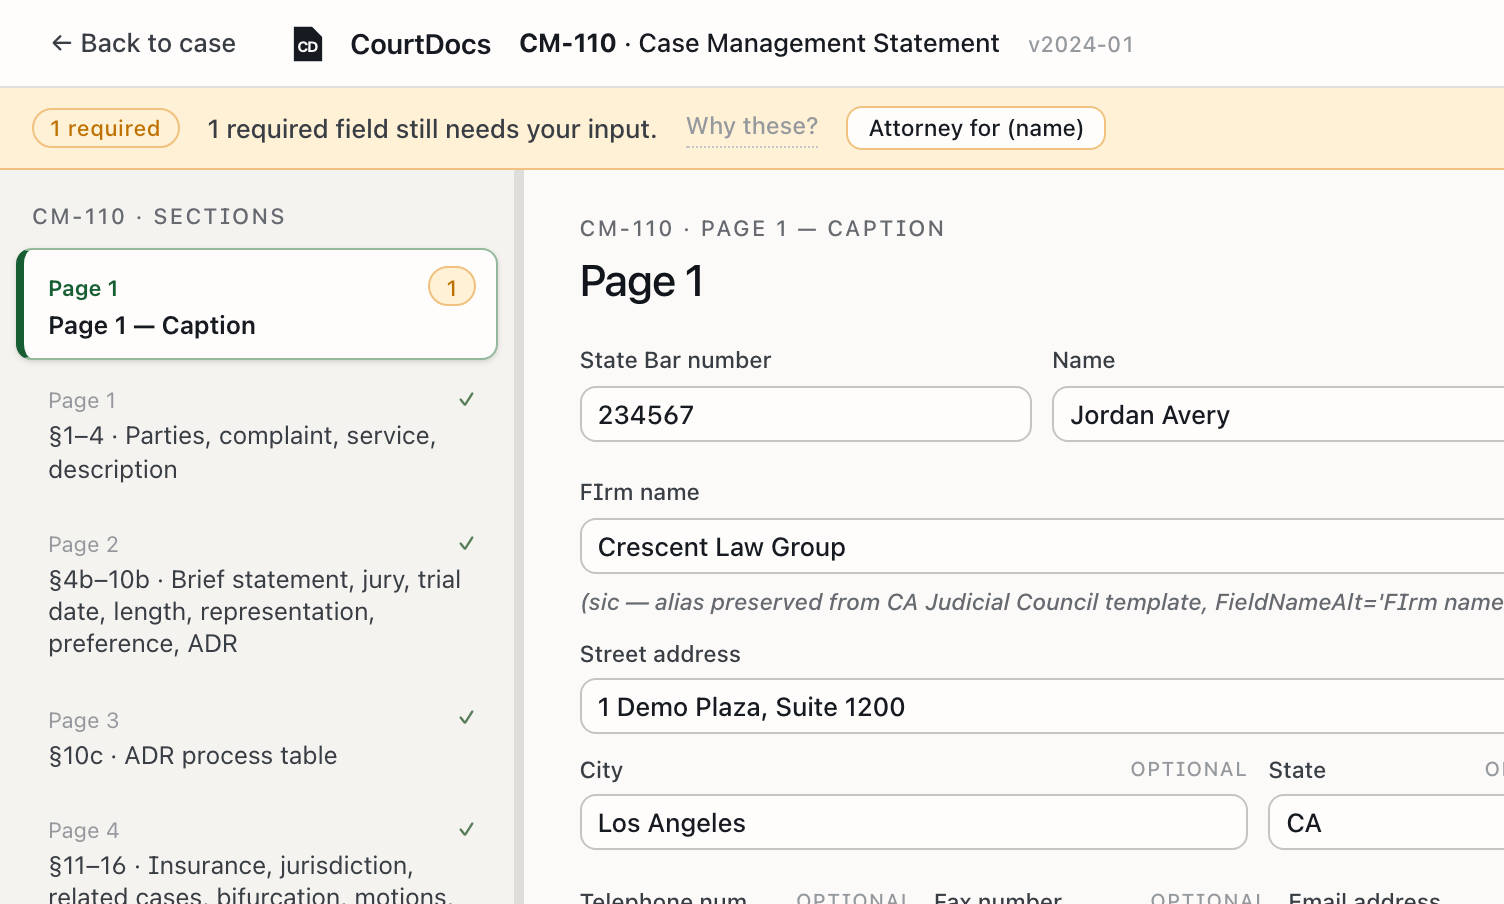This screenshot has height=904, width=1504.
Task: Edit the State Bar number field
Action: (x=806, y=414)
